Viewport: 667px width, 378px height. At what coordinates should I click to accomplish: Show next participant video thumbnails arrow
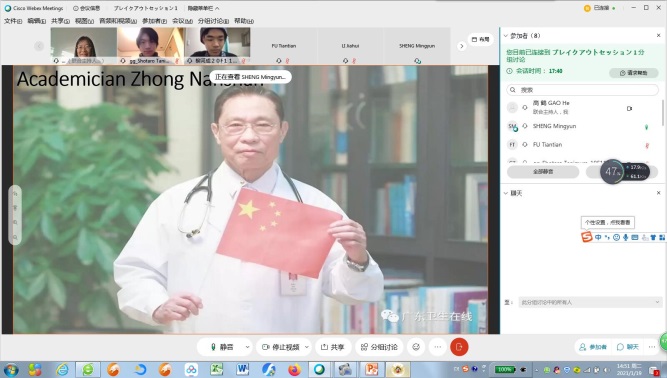[462, 46]
